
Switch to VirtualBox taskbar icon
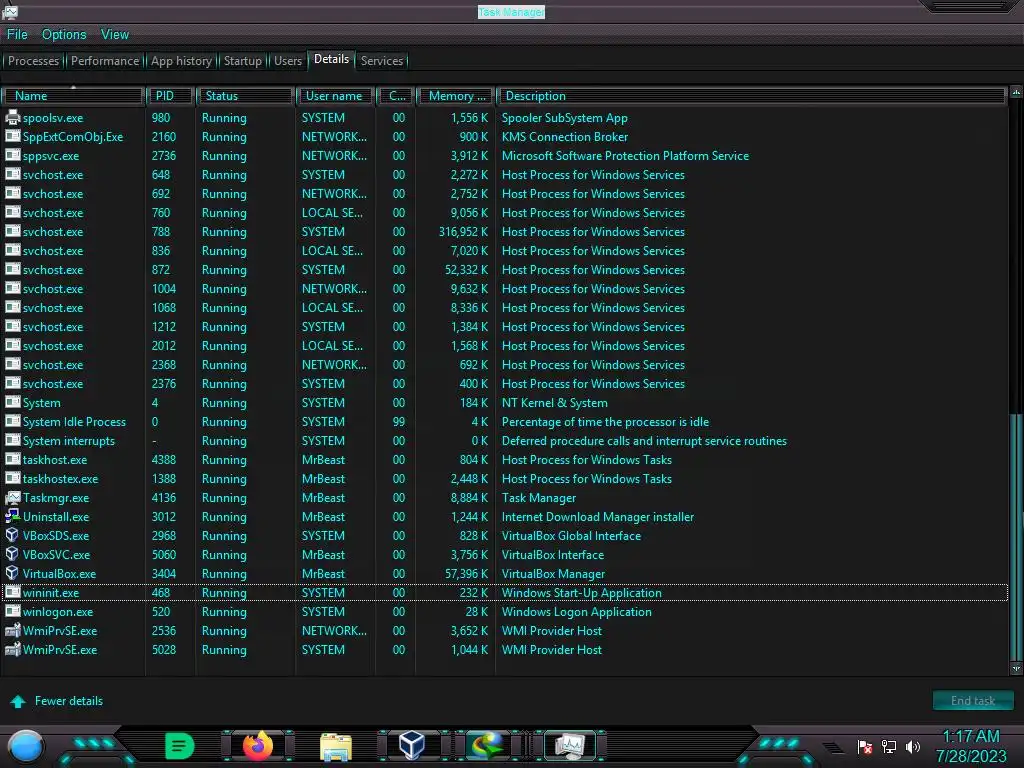pos(412,745)
